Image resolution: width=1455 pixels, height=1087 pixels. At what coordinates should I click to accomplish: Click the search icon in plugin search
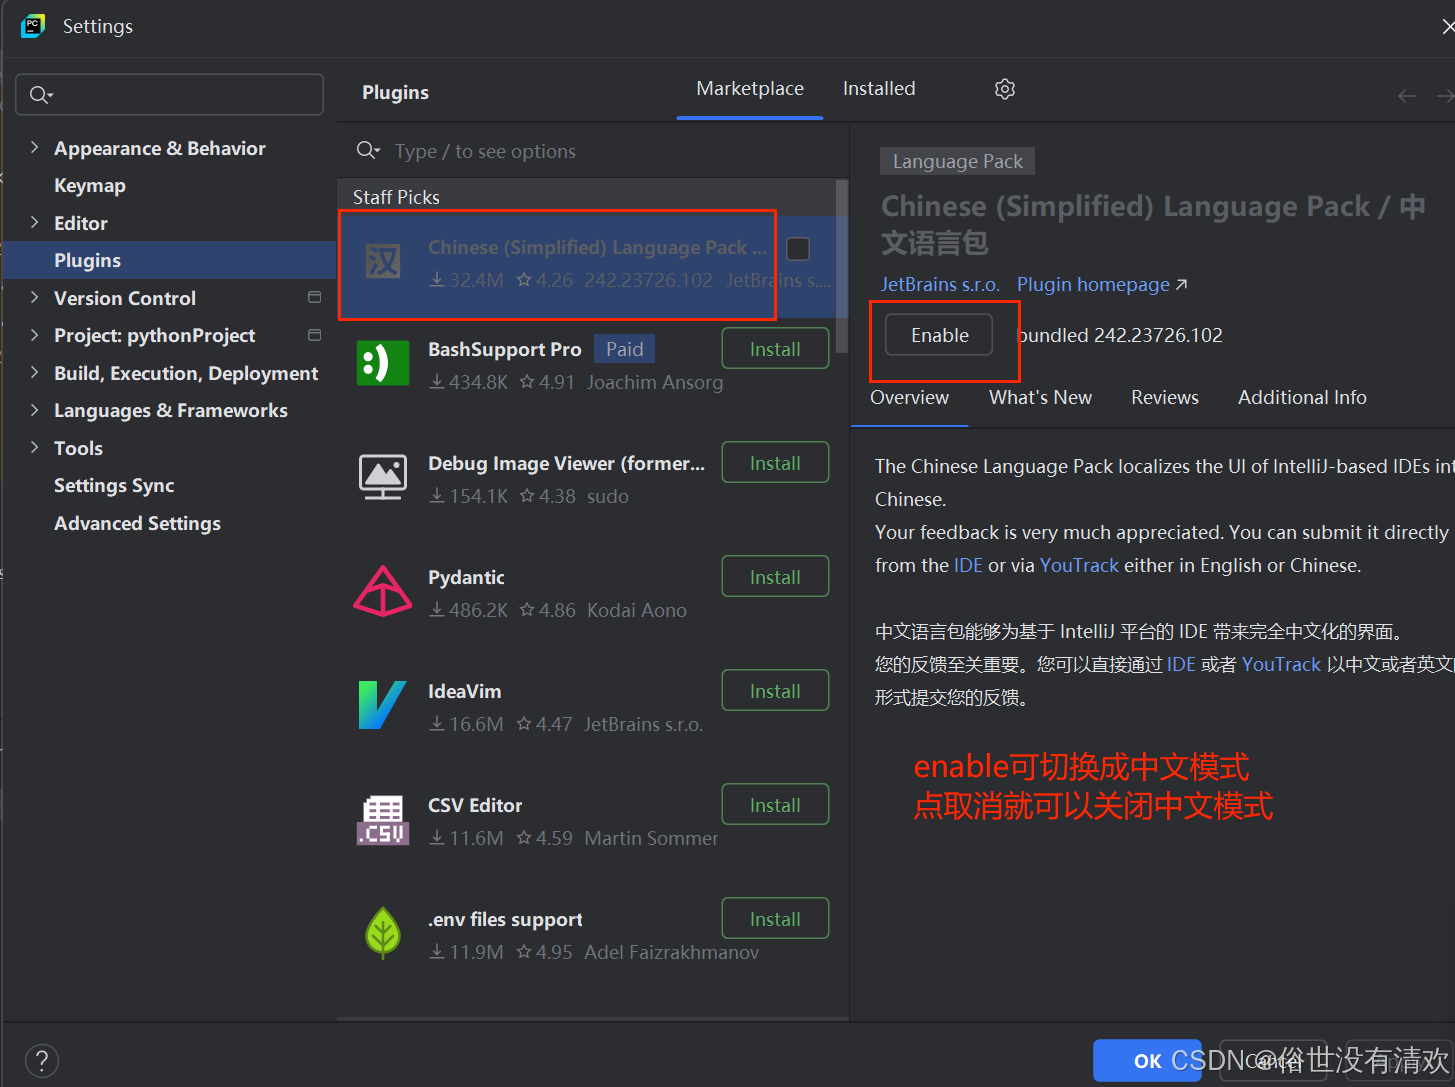click(x=368, y=151)
